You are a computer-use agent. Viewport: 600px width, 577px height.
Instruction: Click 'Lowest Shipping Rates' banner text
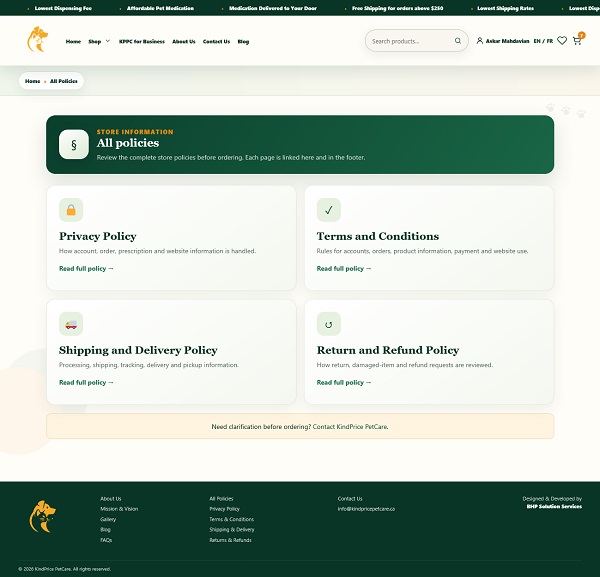click(x=505, y=8)
